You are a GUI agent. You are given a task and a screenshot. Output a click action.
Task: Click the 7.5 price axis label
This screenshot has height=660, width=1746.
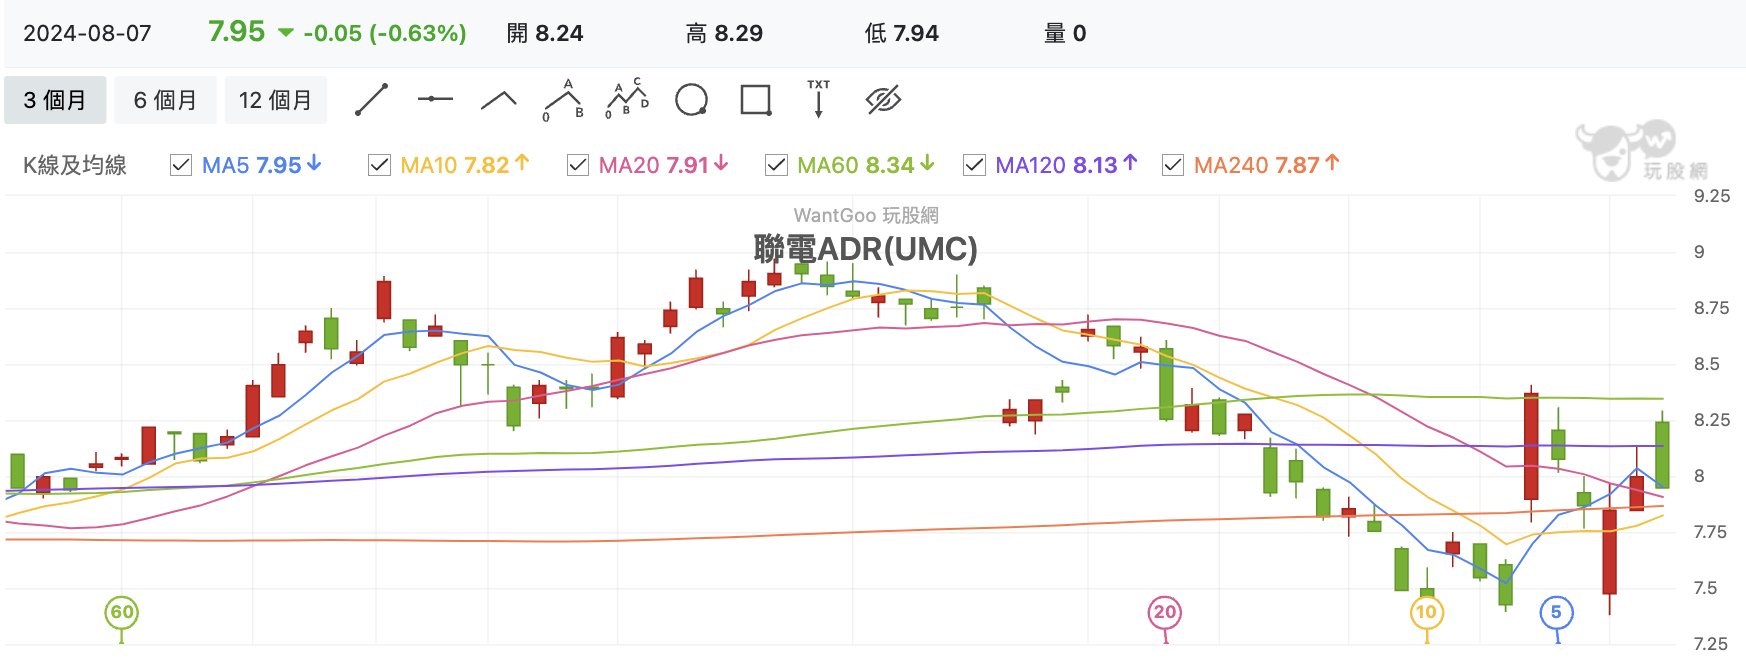coord(1705,588)
